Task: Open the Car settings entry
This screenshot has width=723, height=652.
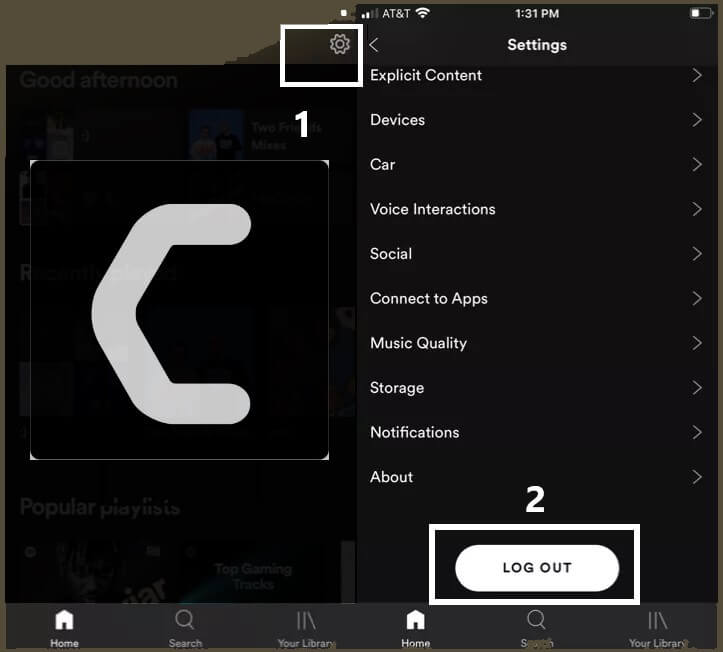Action: pos(383,165)
